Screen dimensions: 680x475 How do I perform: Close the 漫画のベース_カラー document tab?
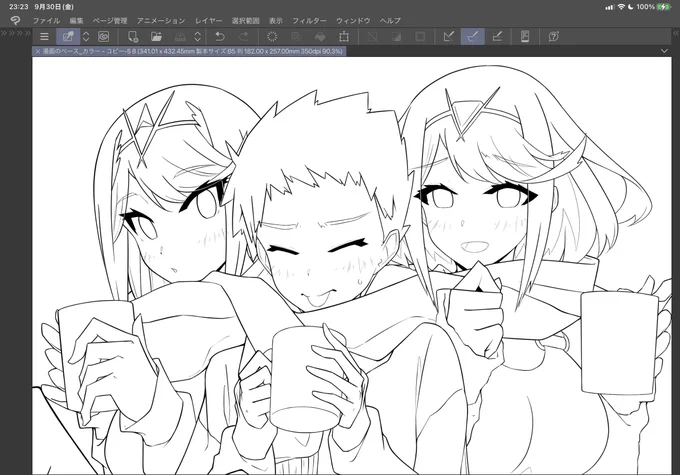pos(38,52)
